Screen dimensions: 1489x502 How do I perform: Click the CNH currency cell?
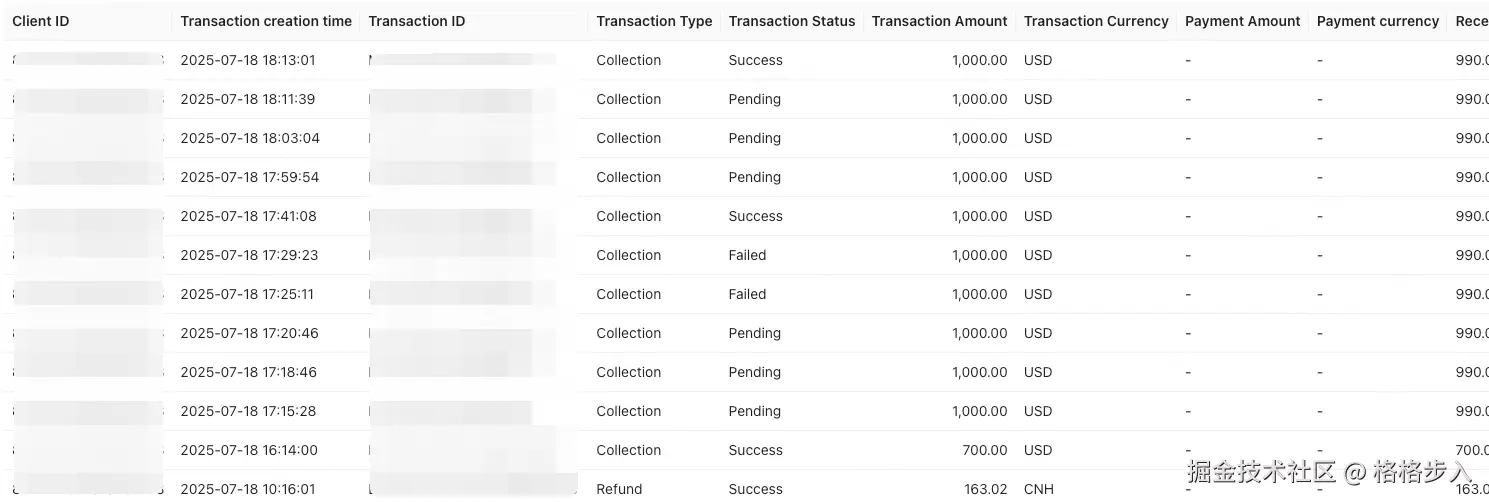pos(1038,489)
